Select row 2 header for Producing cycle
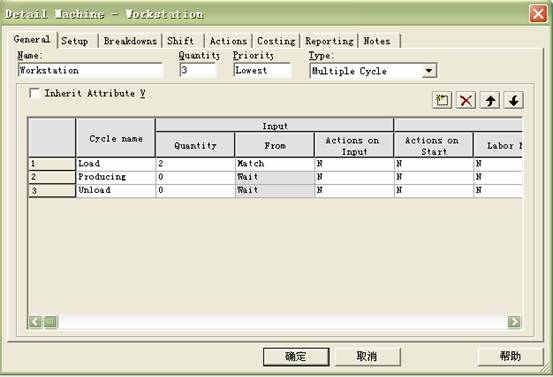Viewport: 553px width, 377px height. pyautogui.click(x=52, y=177)
